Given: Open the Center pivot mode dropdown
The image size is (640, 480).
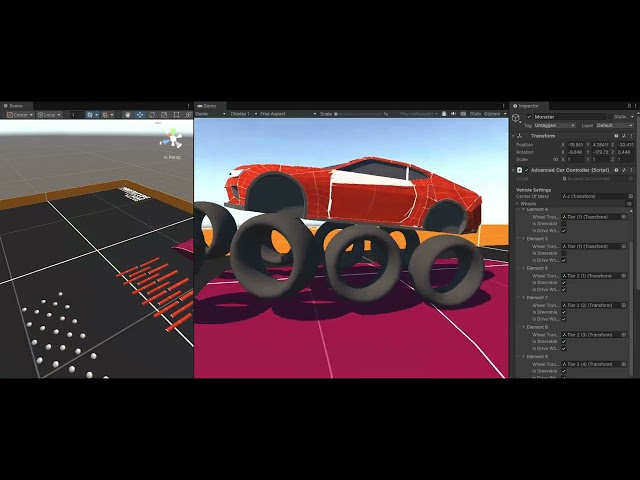Looking at the screenshot, I should (x=20, y=115).
